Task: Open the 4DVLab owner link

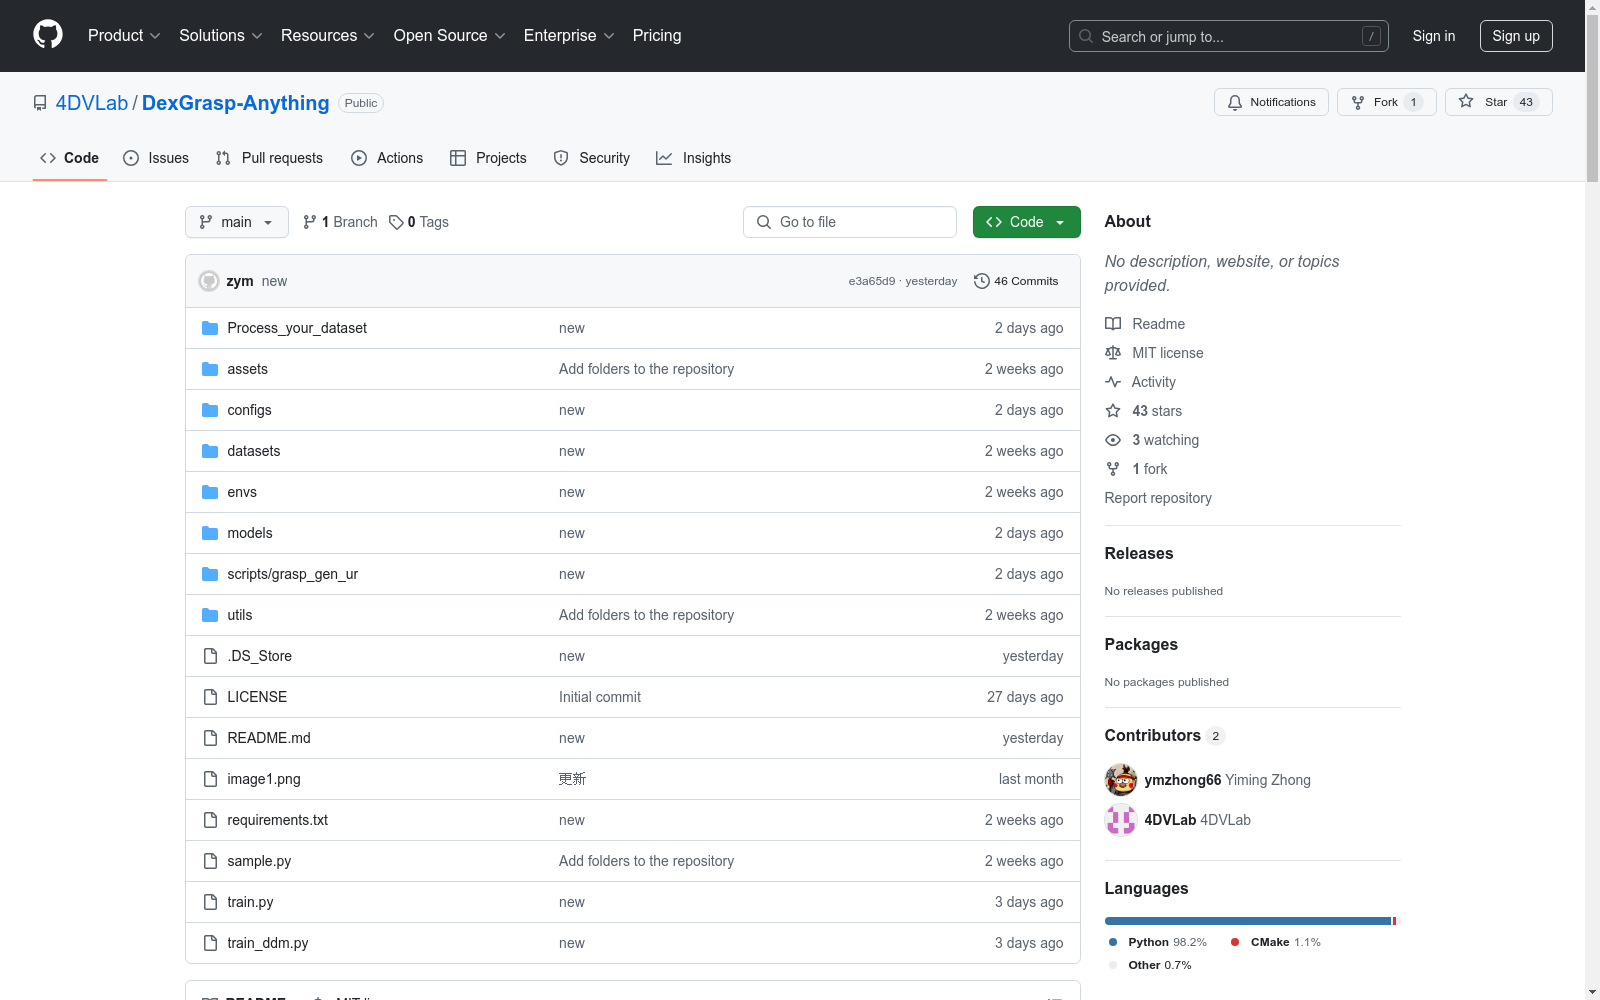Action: pyautogui.click(x=92, y=103)
